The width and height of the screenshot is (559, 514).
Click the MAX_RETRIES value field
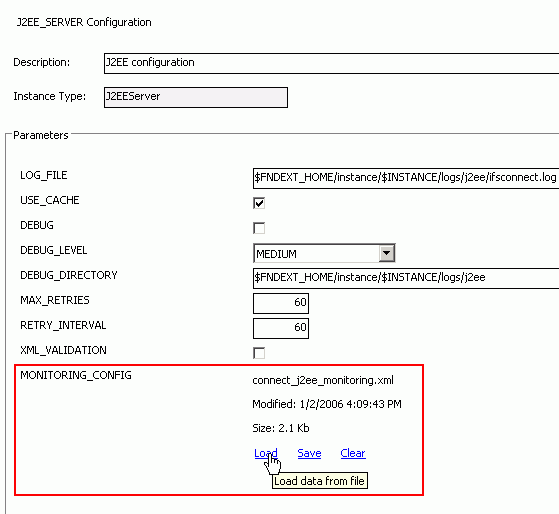pyautogui.click(x=281, y=303)
